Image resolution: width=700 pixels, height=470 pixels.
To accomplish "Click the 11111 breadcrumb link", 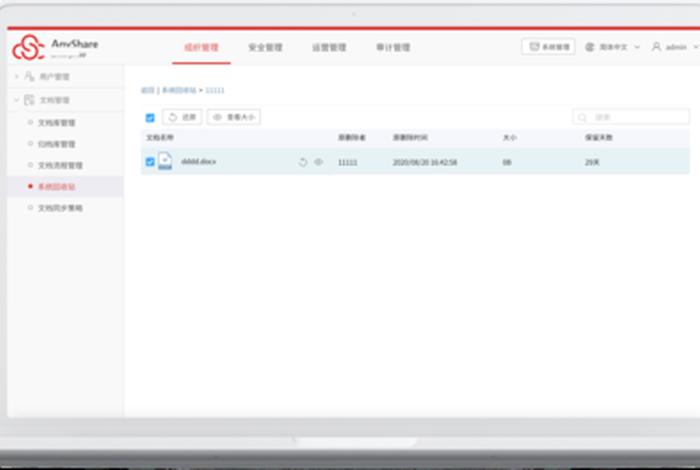I will [x=215, y=90].
